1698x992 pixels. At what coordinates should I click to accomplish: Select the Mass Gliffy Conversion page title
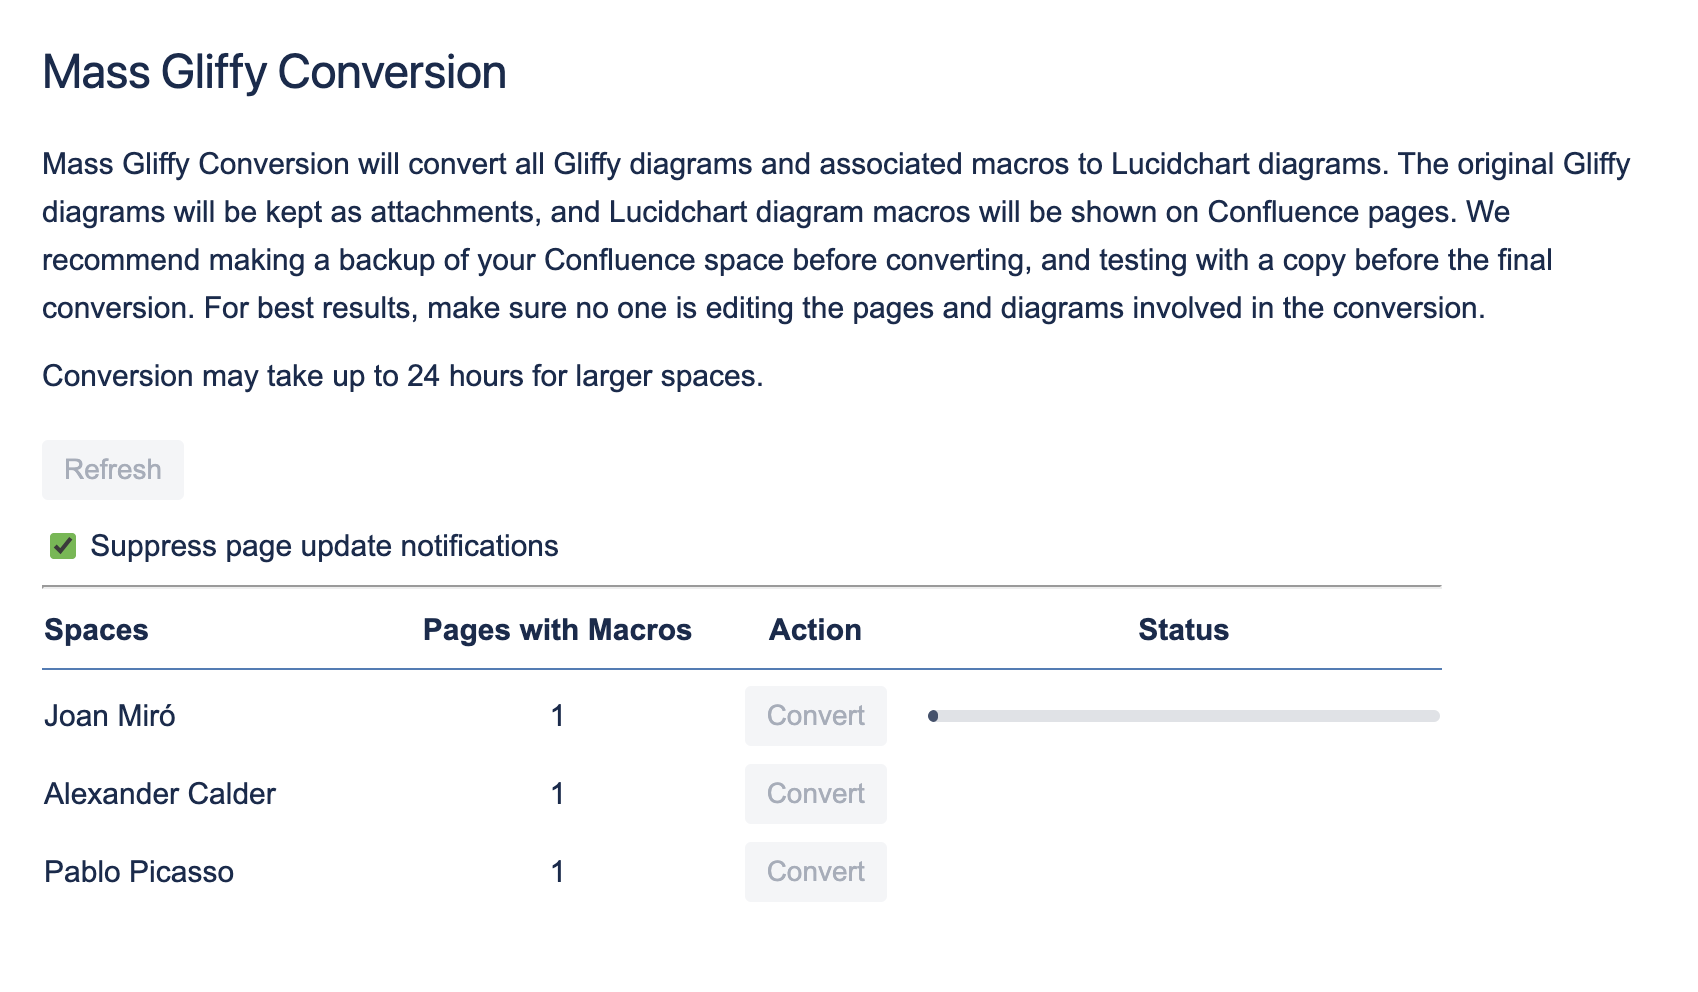273,71
